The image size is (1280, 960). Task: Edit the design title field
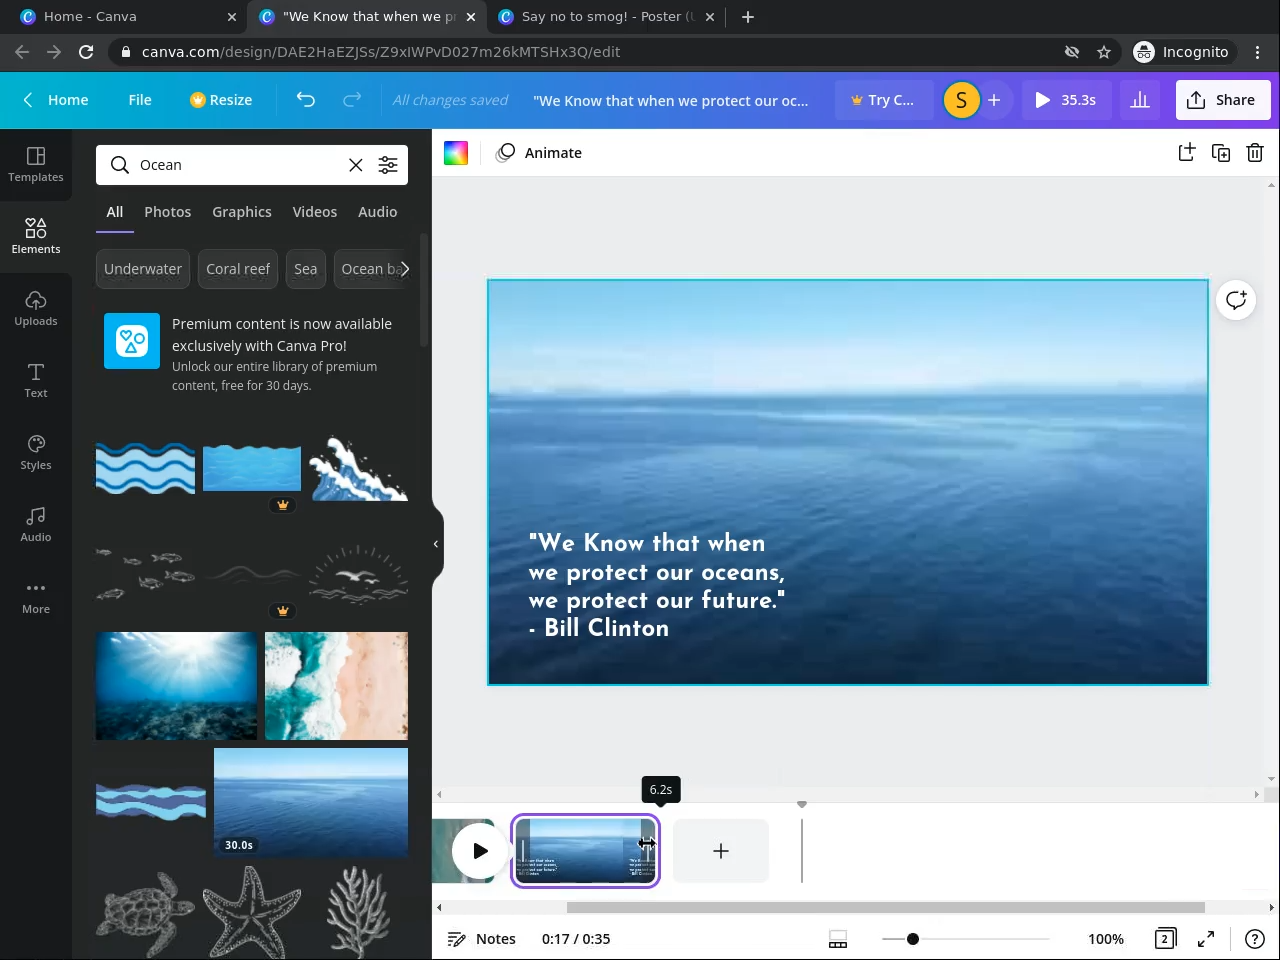point(671,100)
